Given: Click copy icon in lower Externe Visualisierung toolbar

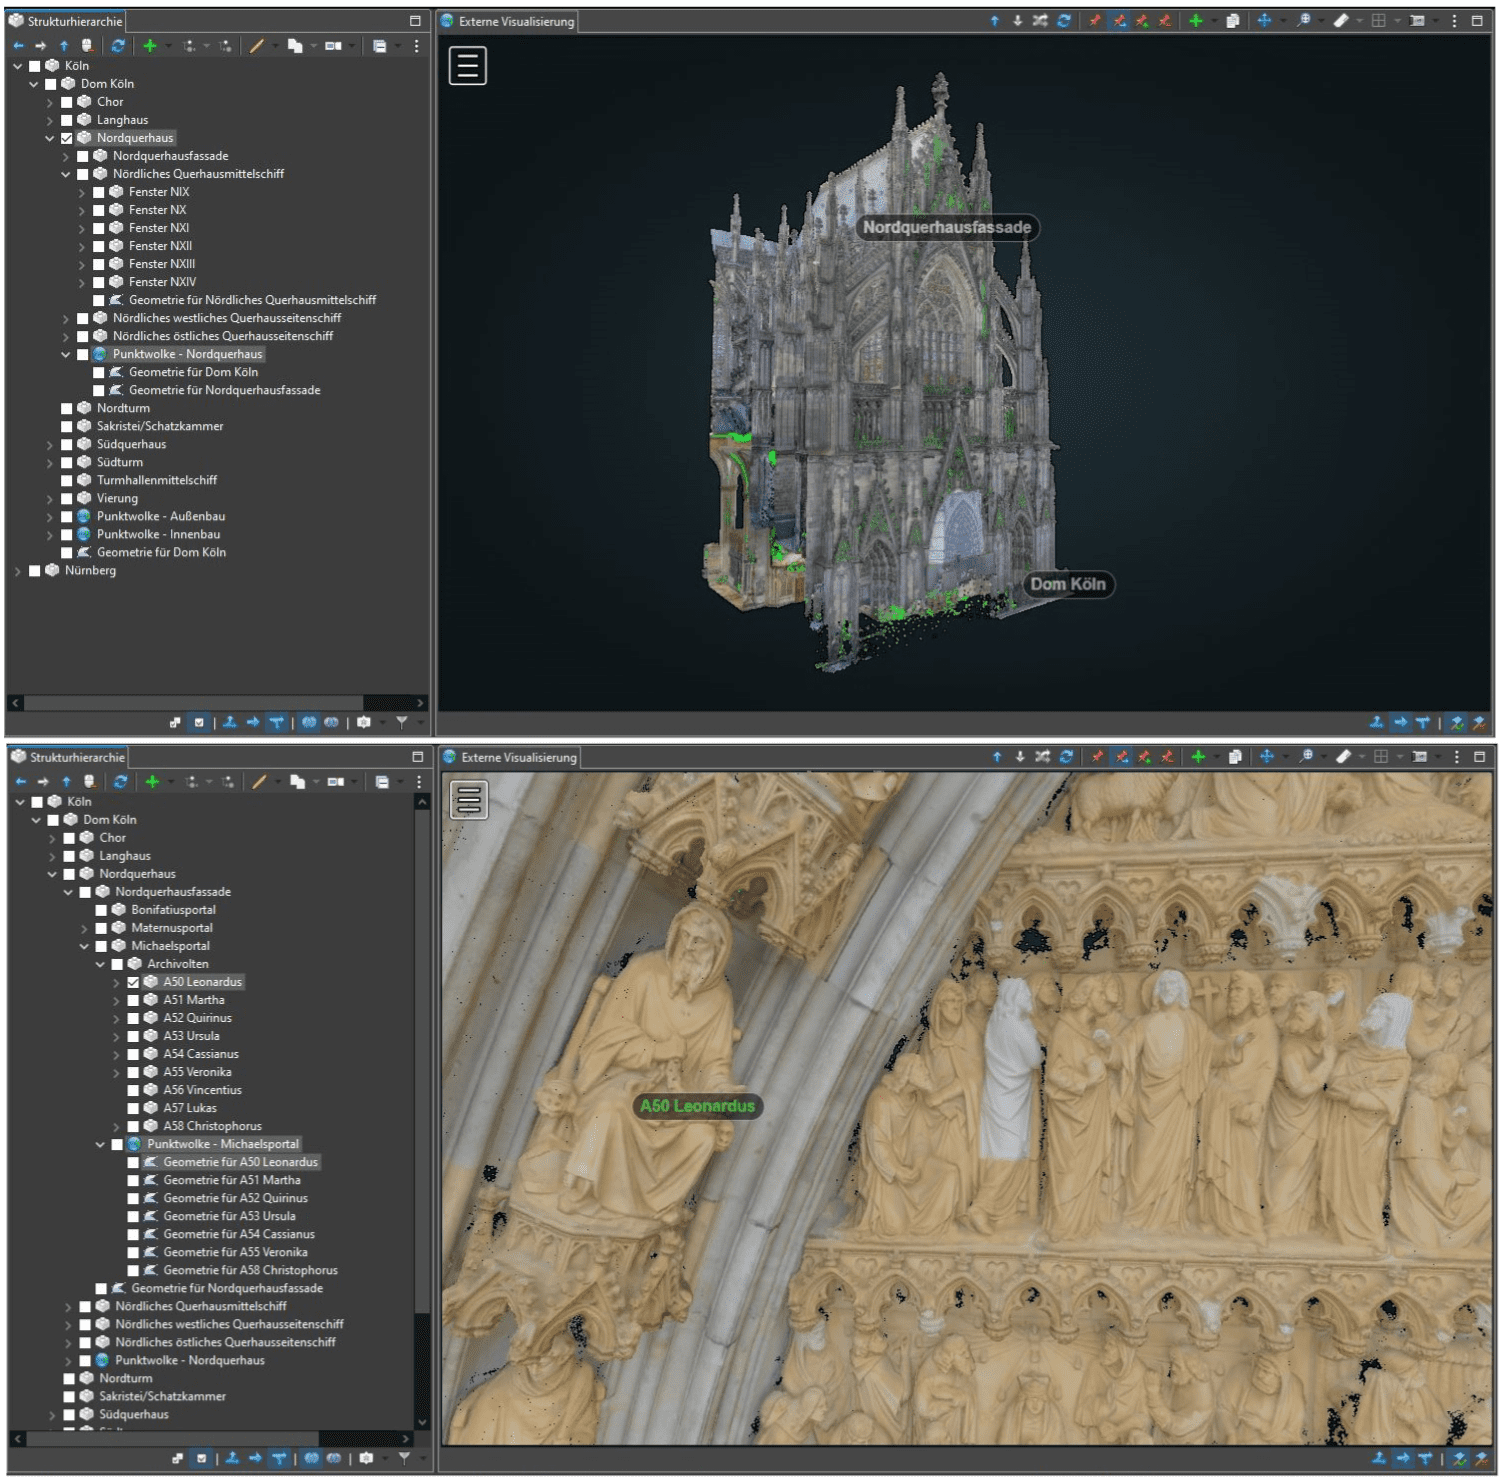Looking at the screenshot, I should click(1235, 757).
